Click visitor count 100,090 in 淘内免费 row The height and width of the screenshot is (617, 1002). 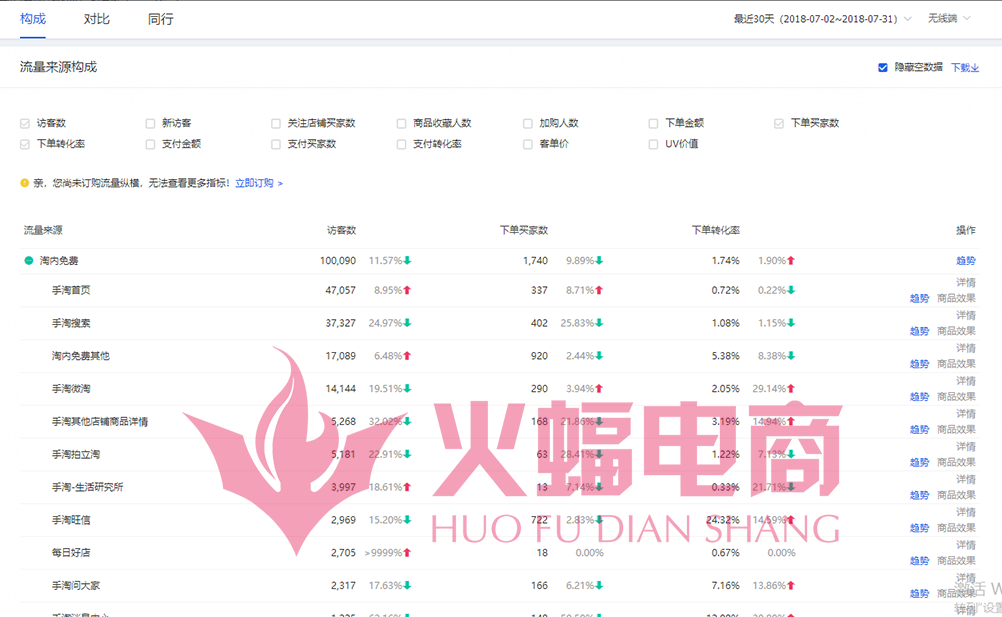click(337, 261)
